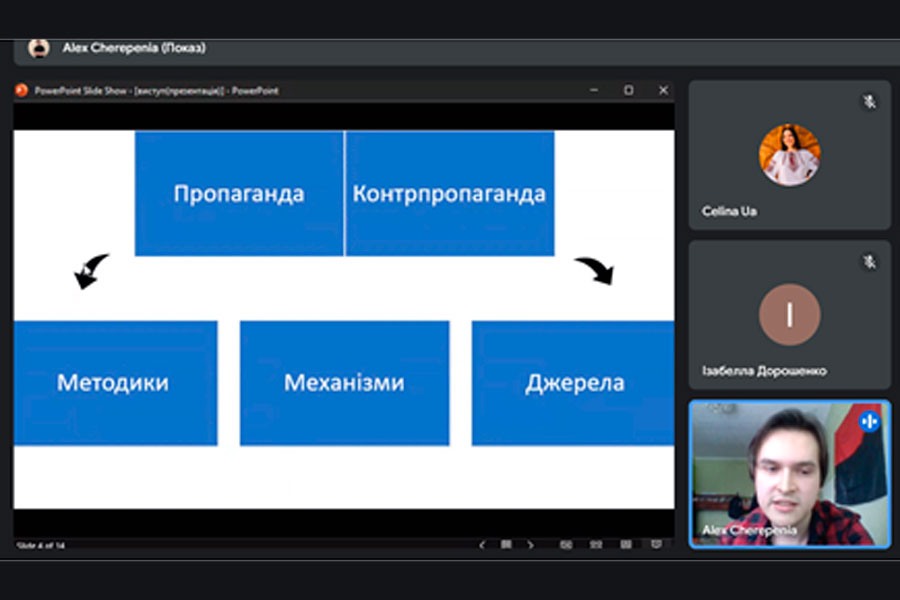The height and width of the screenshot is (600, 900).
Task: Click the "Пропаганда" box on the slide
Action: click(239, 193)
